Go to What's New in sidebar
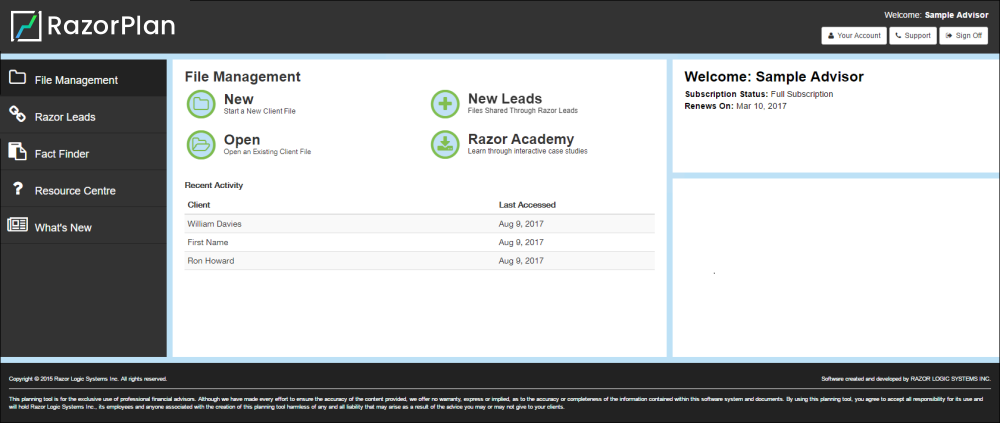1000x423 pixels. click(x=63, y=227)
